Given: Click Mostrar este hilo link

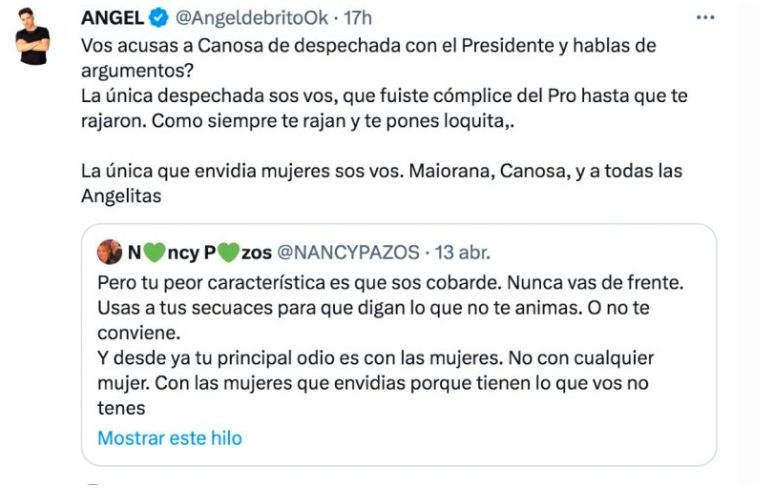Looking at the screenshot, I should pyautogui.click(x=169, y=438).
